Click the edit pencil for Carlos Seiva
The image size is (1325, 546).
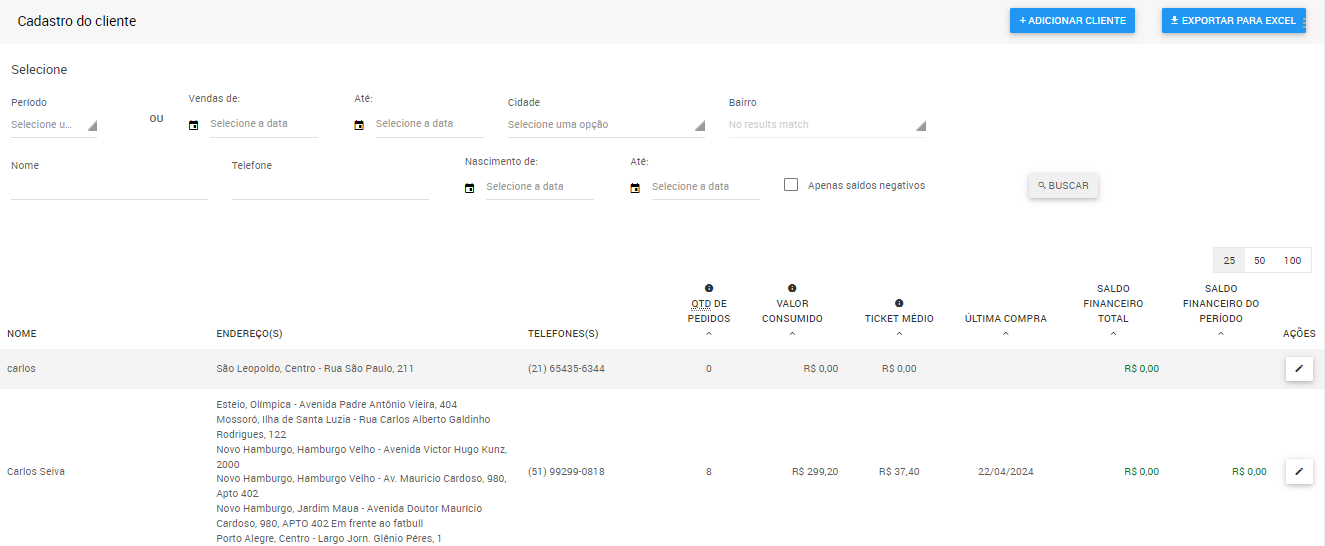click(1299, 471)
